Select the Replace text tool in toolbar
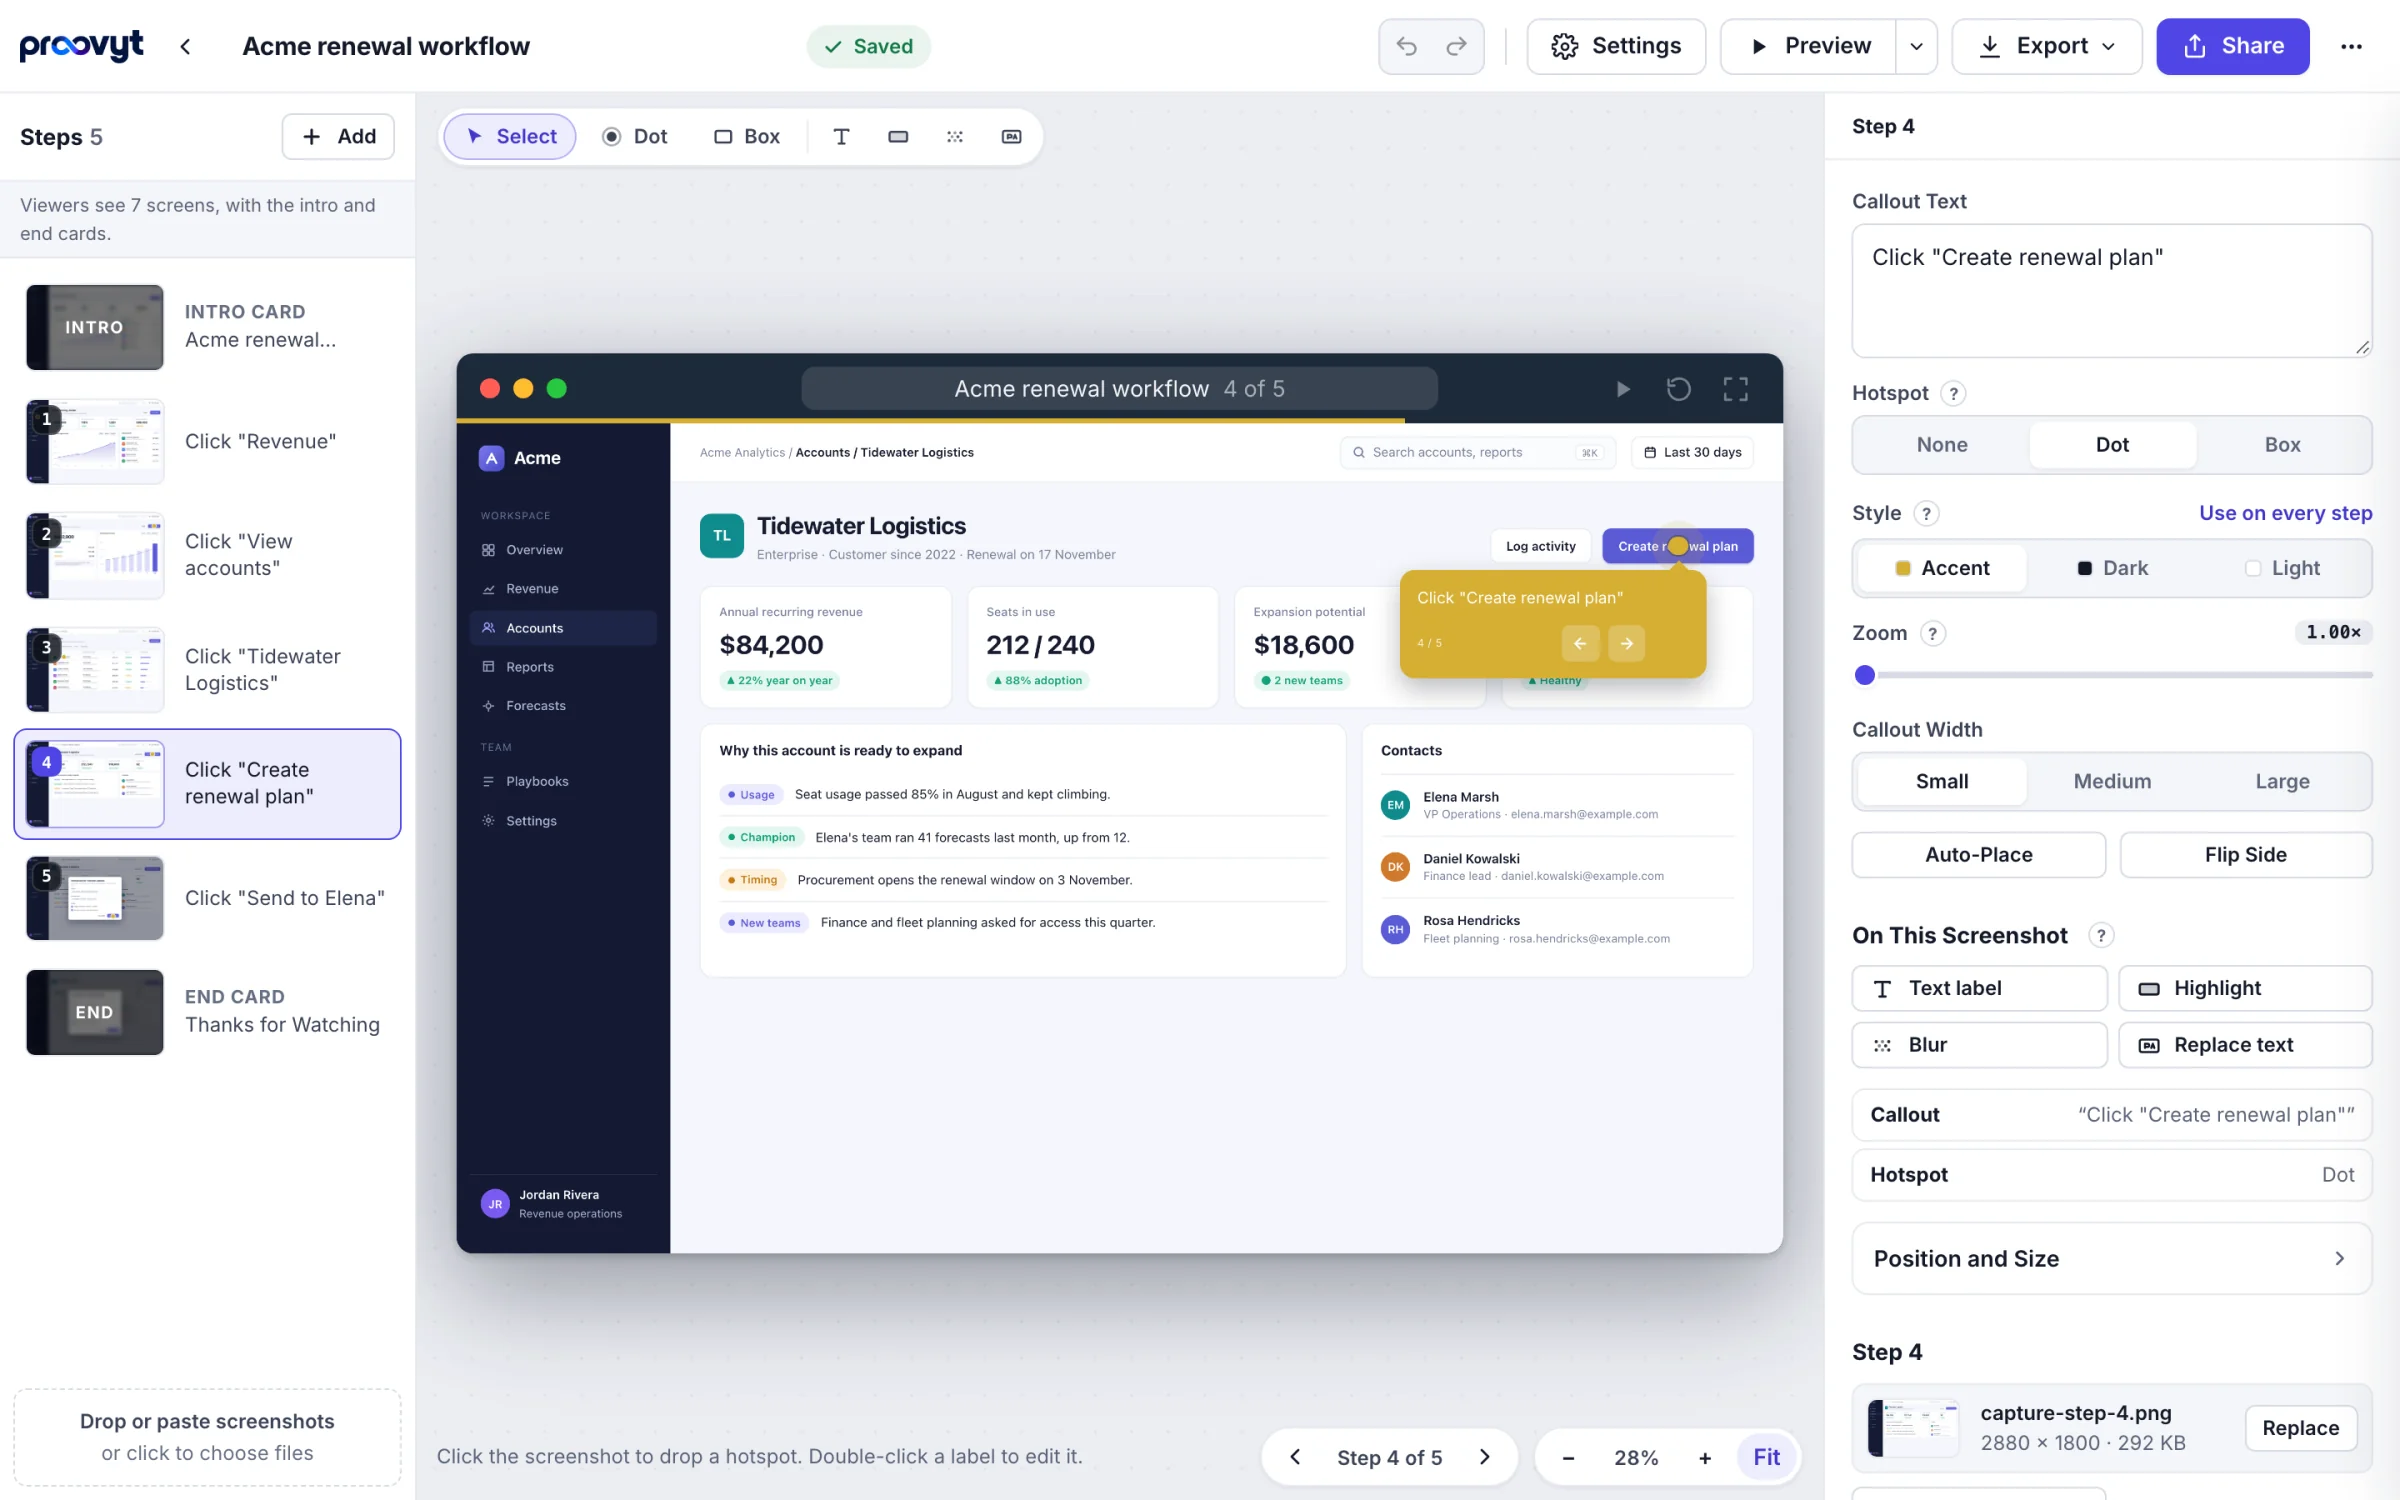The width and height of the screenshot is (2400, 1500). point(1011,136)
